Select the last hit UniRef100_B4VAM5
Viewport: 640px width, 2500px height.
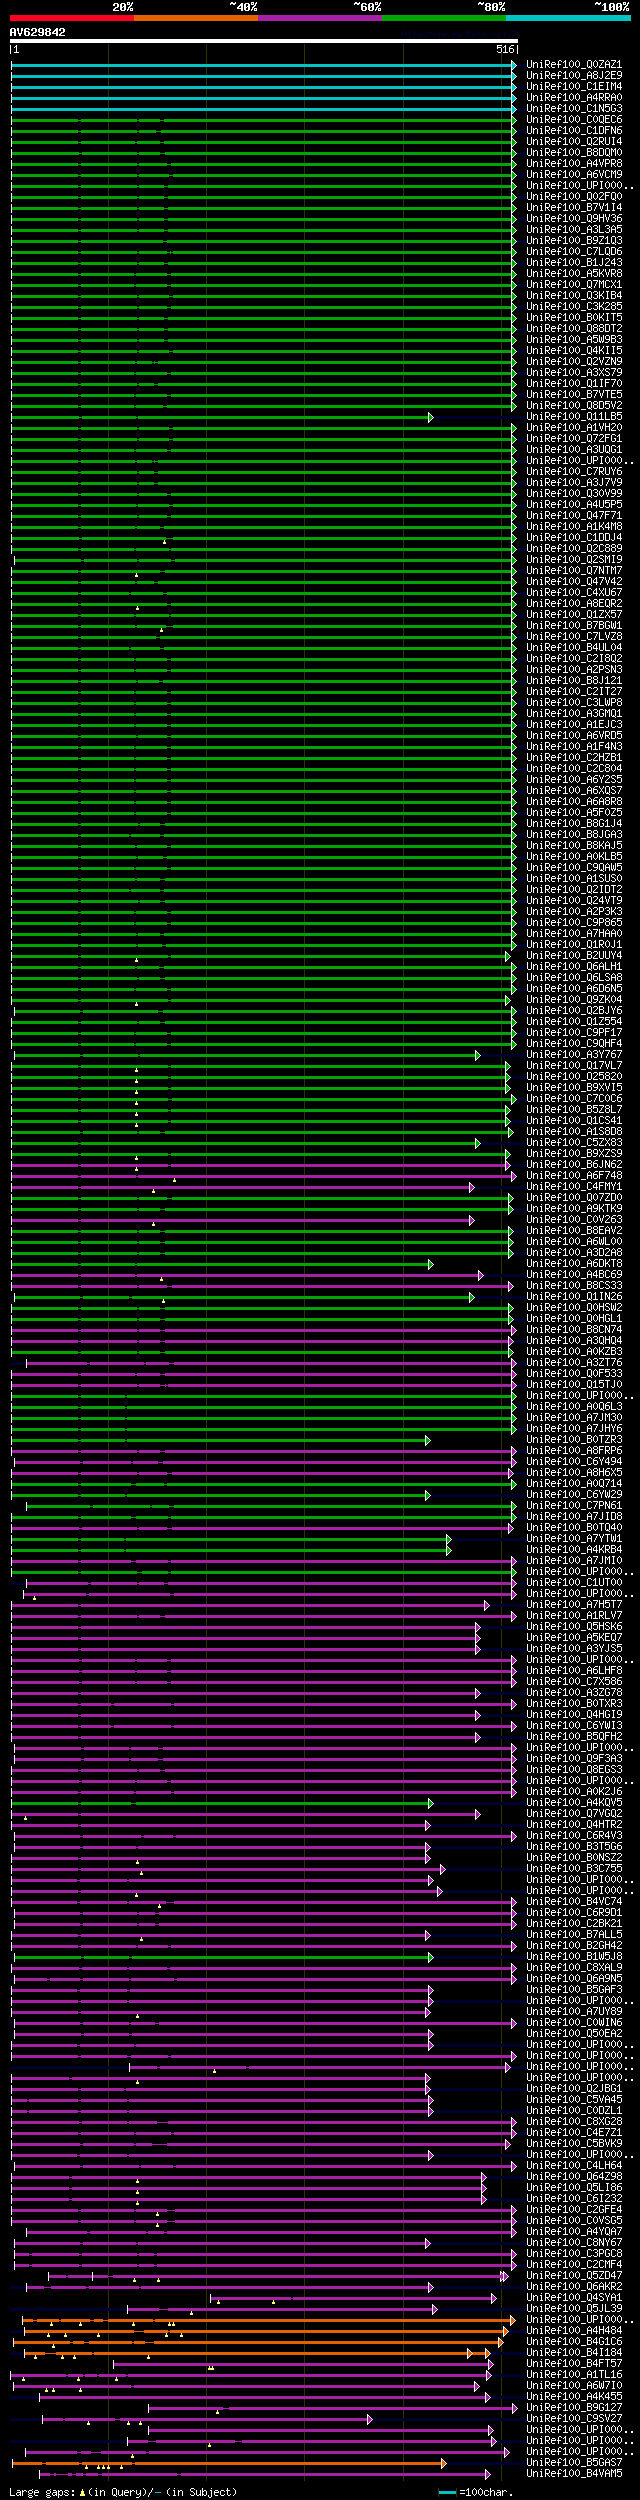coord(574,2474)
